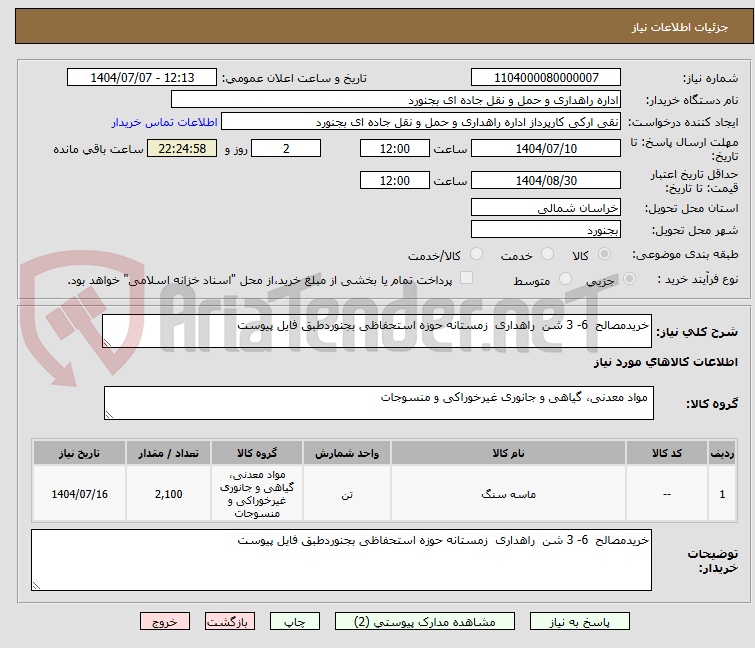This screenshot has width=755, height=648.
Task: Click the unit cell تن
Action: coord(347,494)
